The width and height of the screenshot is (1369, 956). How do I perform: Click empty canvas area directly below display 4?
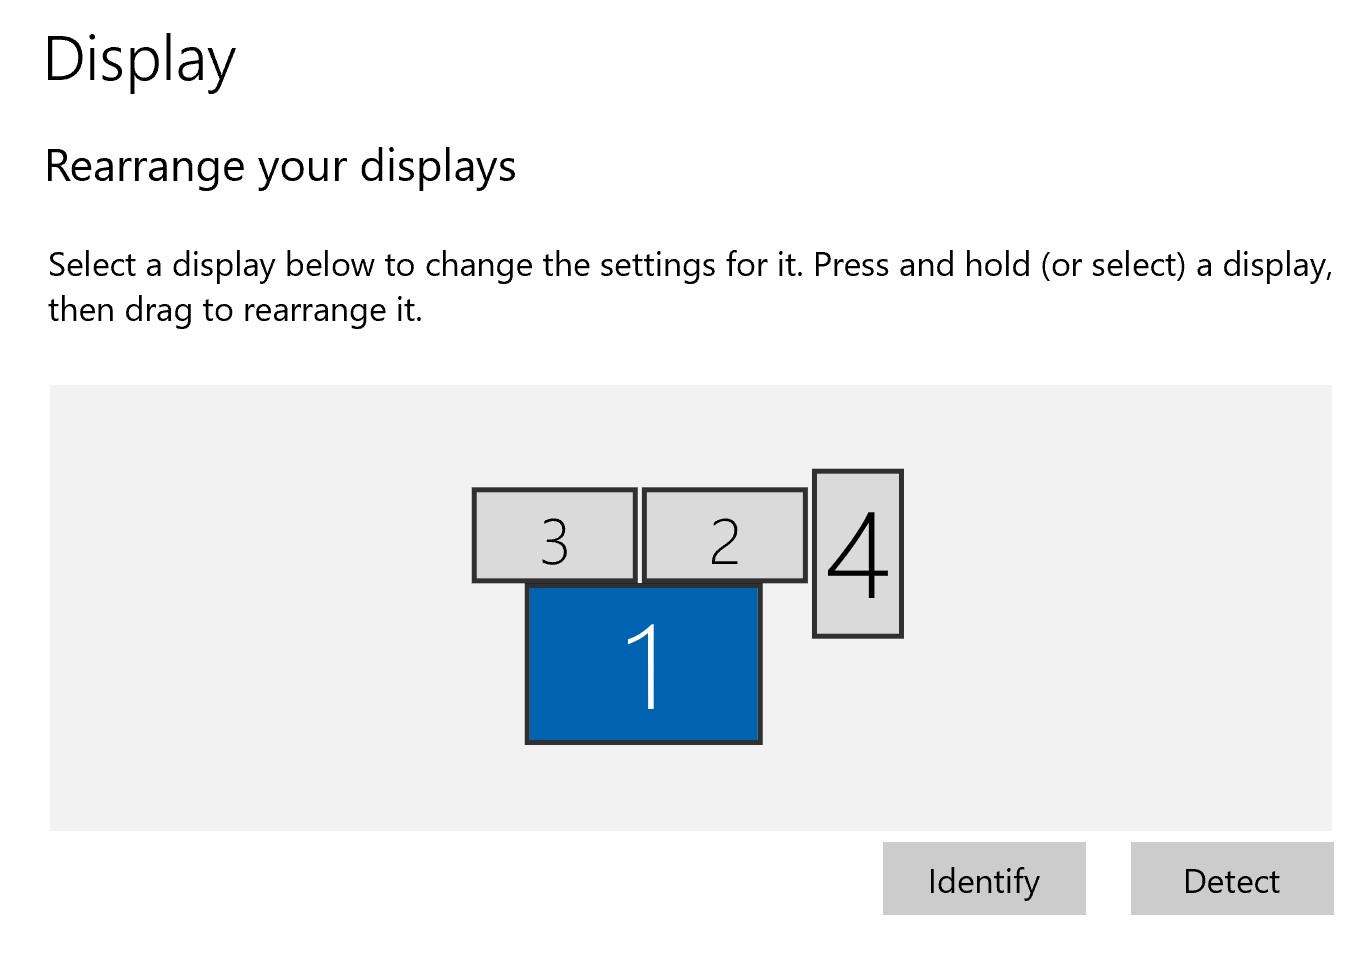[x=857, y=730]
